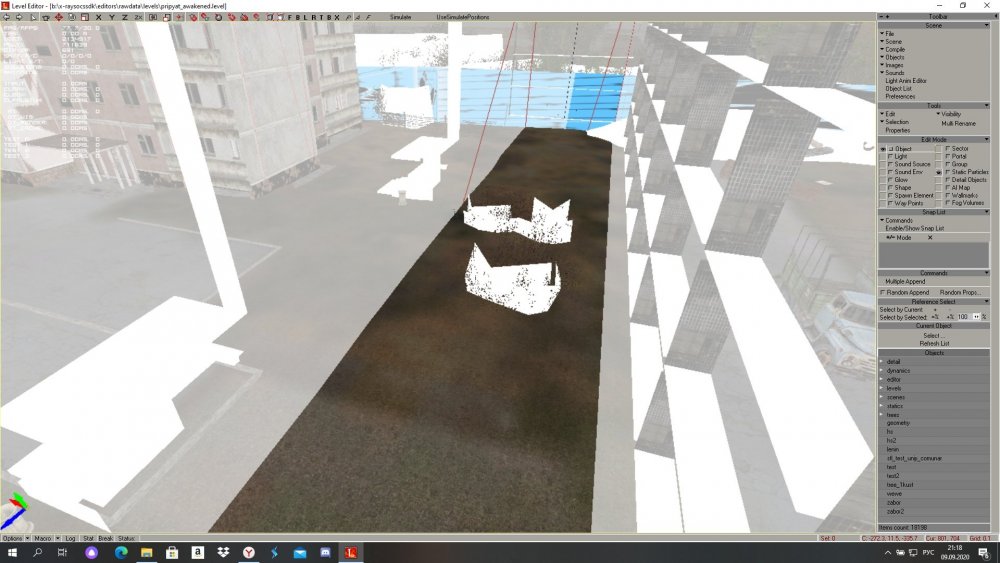Toggle the ZX plane constraint
The image size is (1000, 563).
pyautogui.click(x=138, y=17)
